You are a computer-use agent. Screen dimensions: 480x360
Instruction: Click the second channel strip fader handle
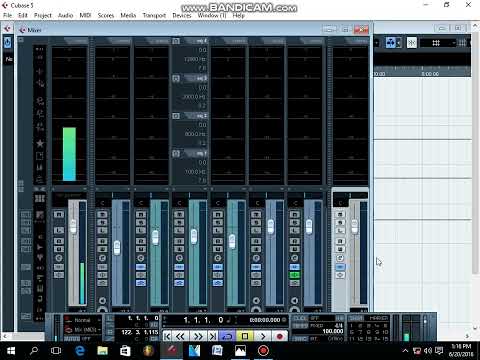[x=117, y=248]
